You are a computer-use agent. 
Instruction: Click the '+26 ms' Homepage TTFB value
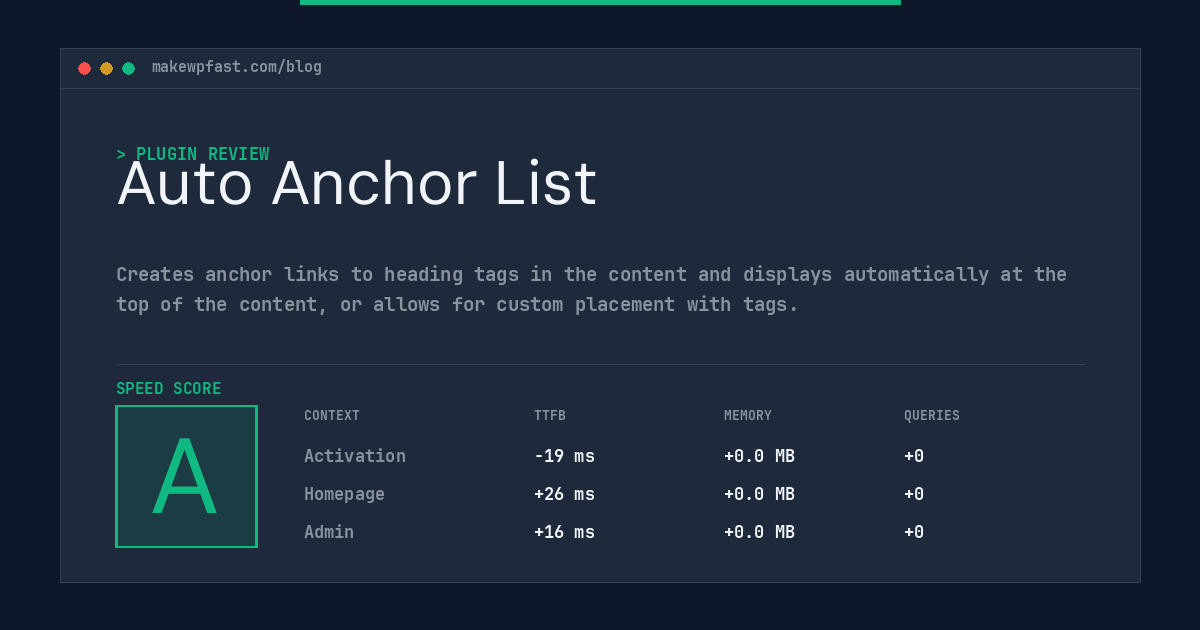tap(564, 494)
